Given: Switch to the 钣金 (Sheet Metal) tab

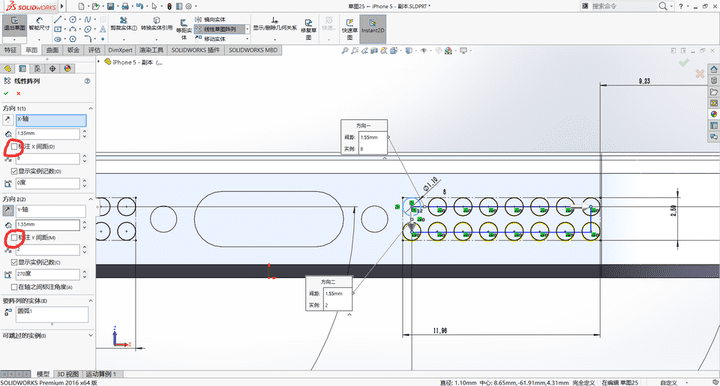Looking at the screenshot, I should [x=73, y=50].
